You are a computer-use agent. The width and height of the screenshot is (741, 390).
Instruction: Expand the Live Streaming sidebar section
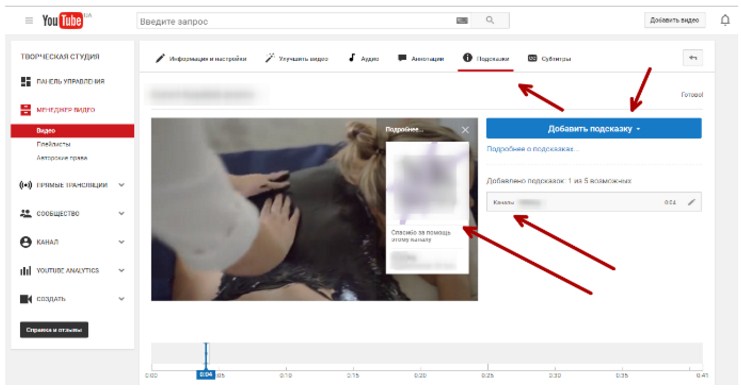[121, 185]
